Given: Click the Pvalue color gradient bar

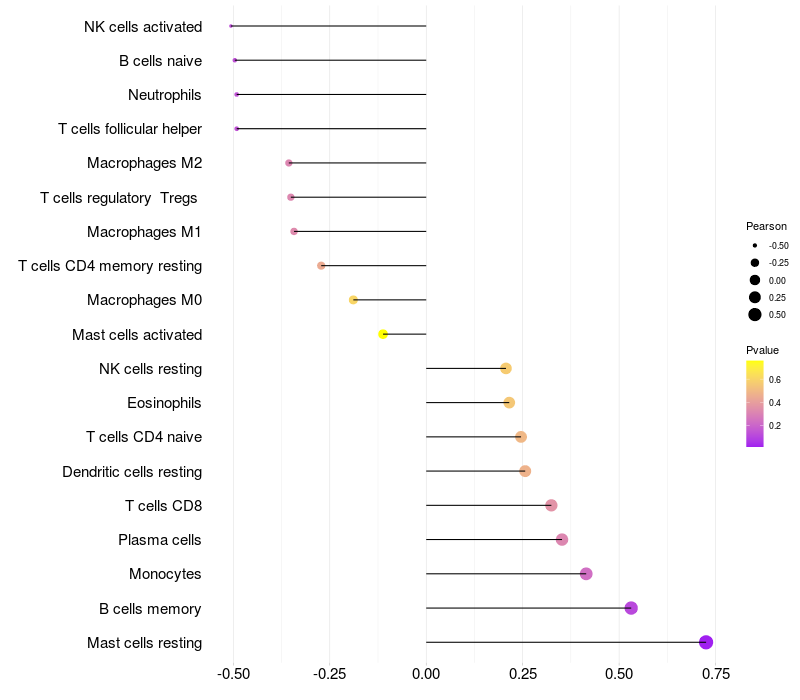Looking at the screenshot, I should click(755, 404).
